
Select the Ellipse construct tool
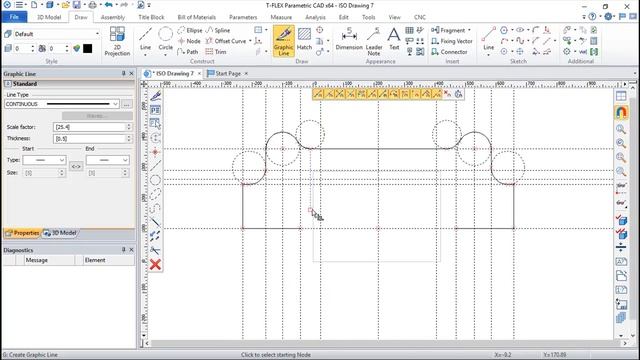coord(190,30)
